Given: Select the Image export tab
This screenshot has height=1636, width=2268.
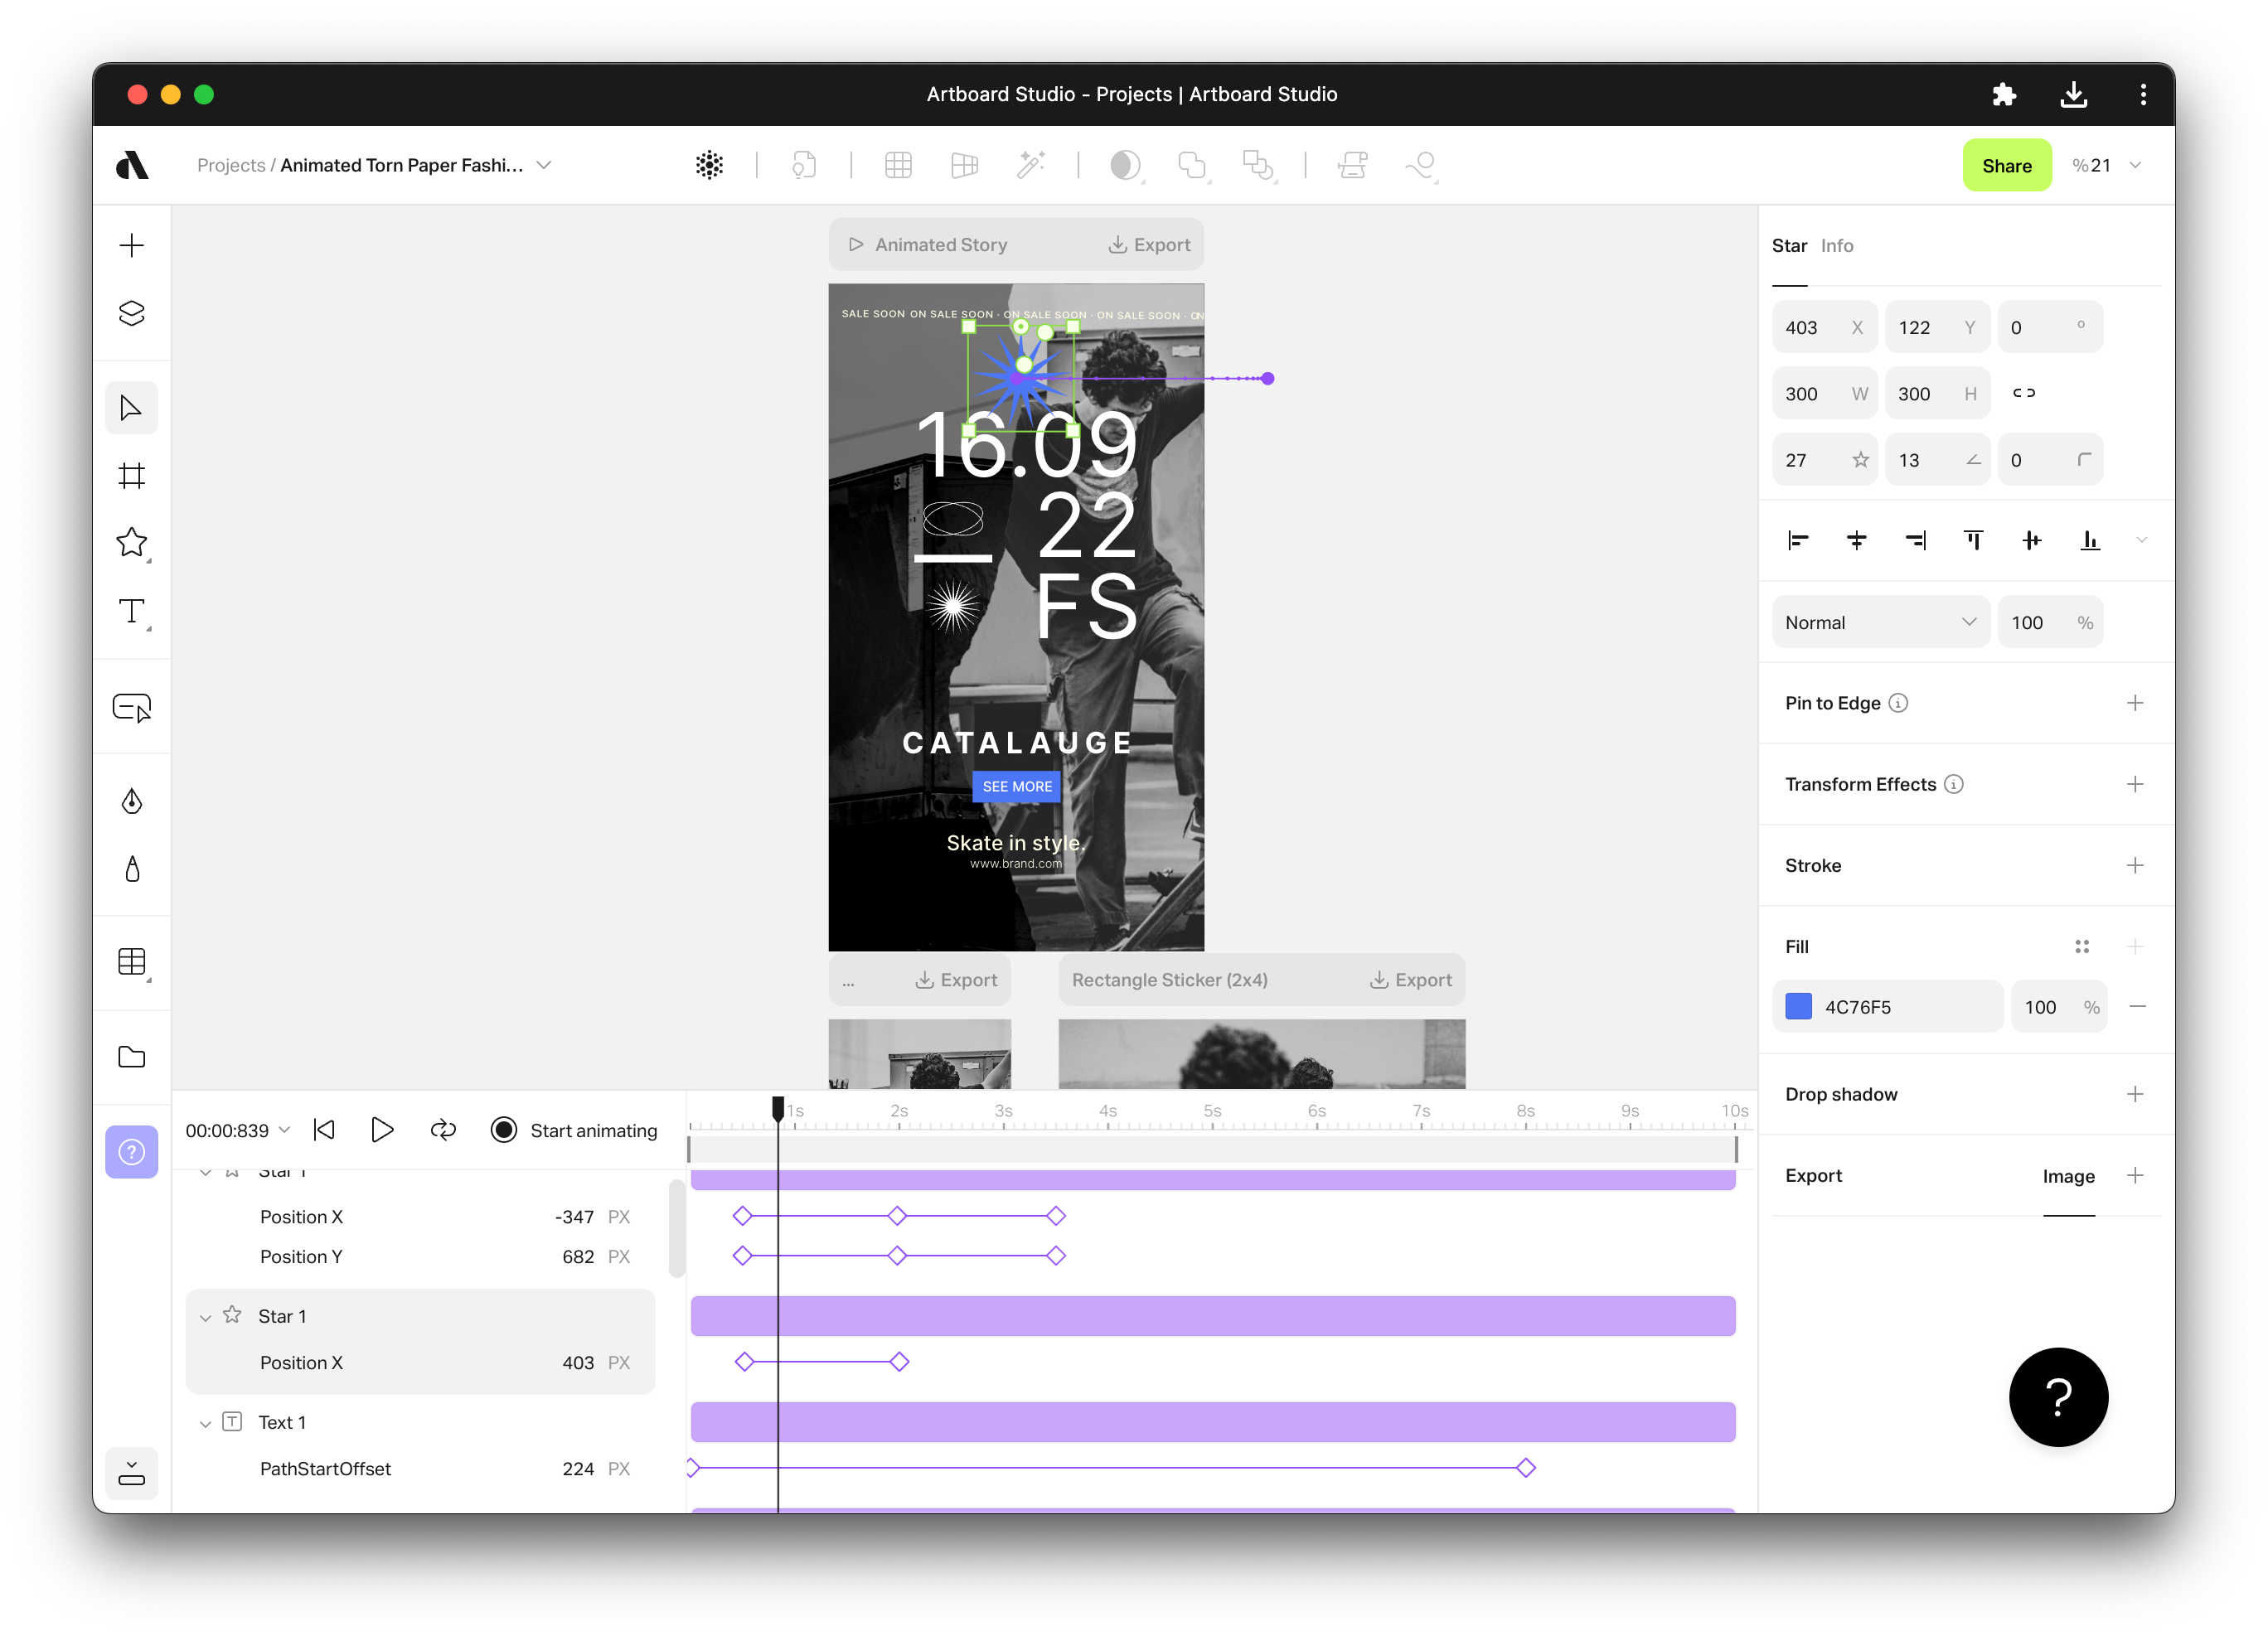Looking at the screenshot, I should tap(2067, 1176).
